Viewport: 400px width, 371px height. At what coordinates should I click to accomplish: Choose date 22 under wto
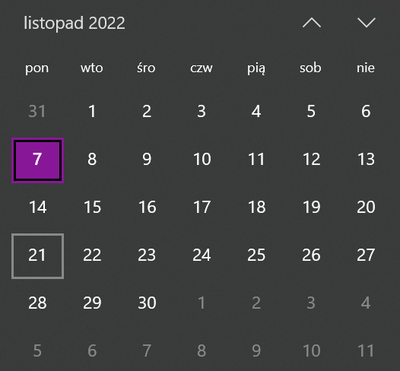click(92, 255)
